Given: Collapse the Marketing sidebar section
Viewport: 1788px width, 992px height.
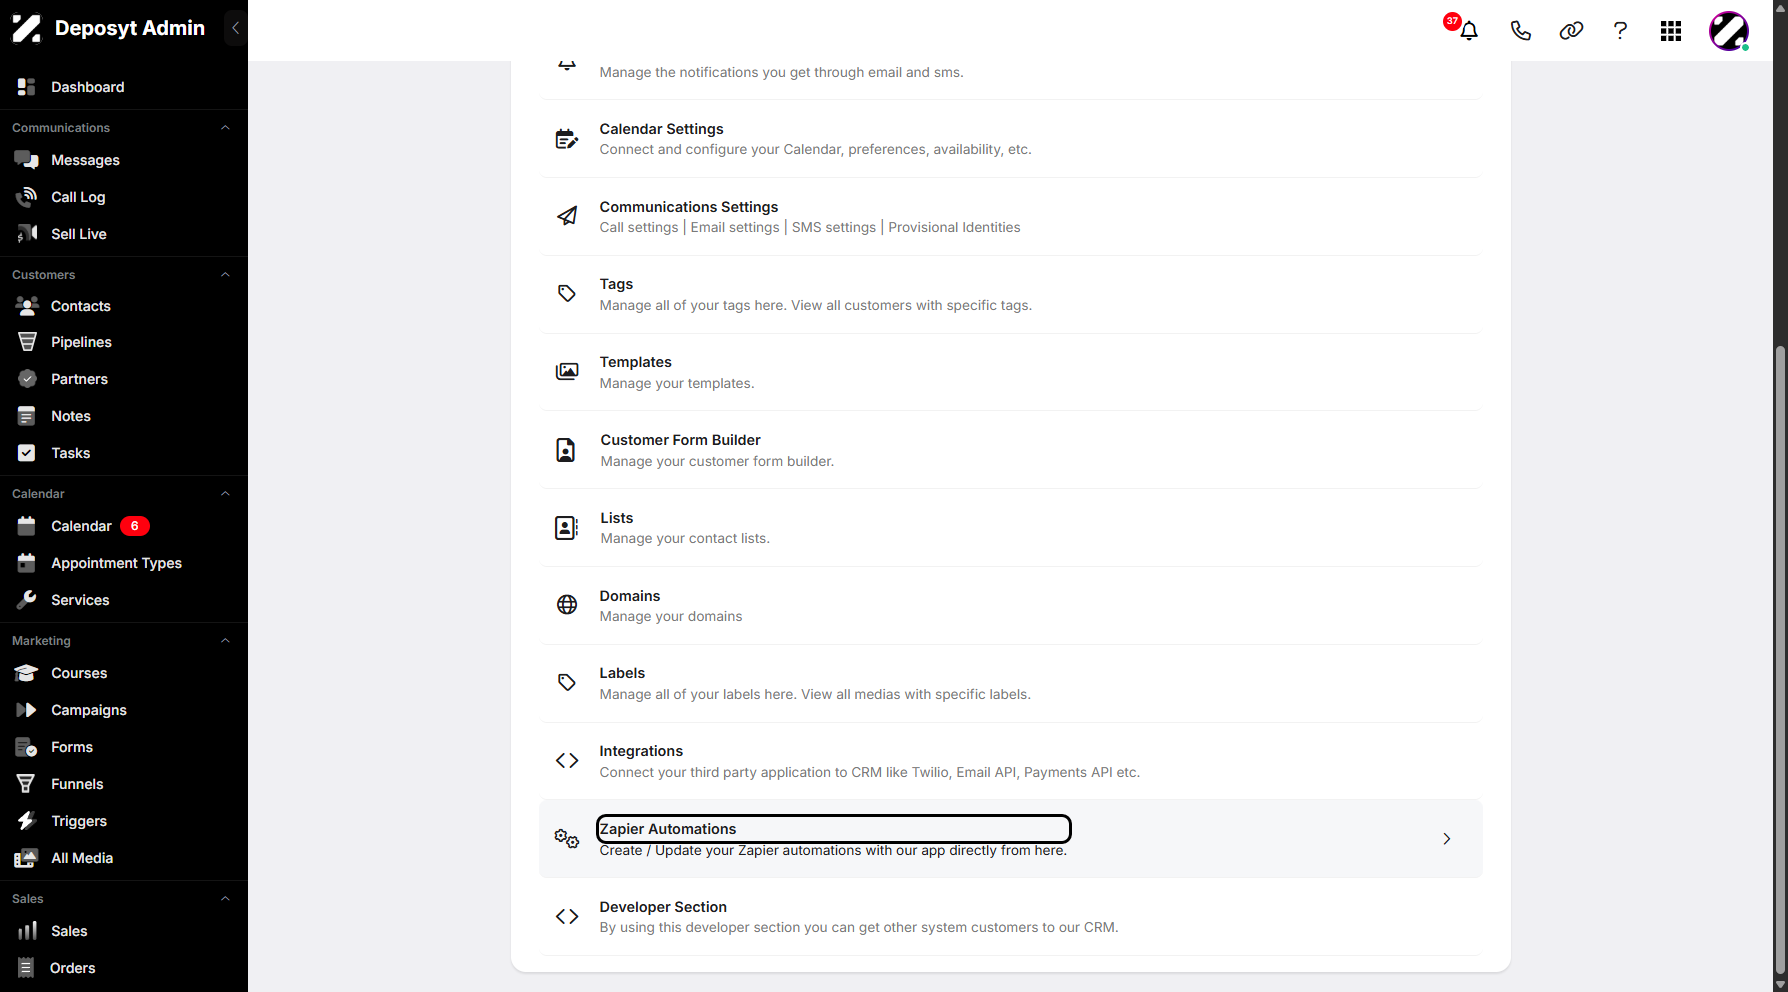Looking at the screenshot, I should pyautogui.click(x=225, y=641).
